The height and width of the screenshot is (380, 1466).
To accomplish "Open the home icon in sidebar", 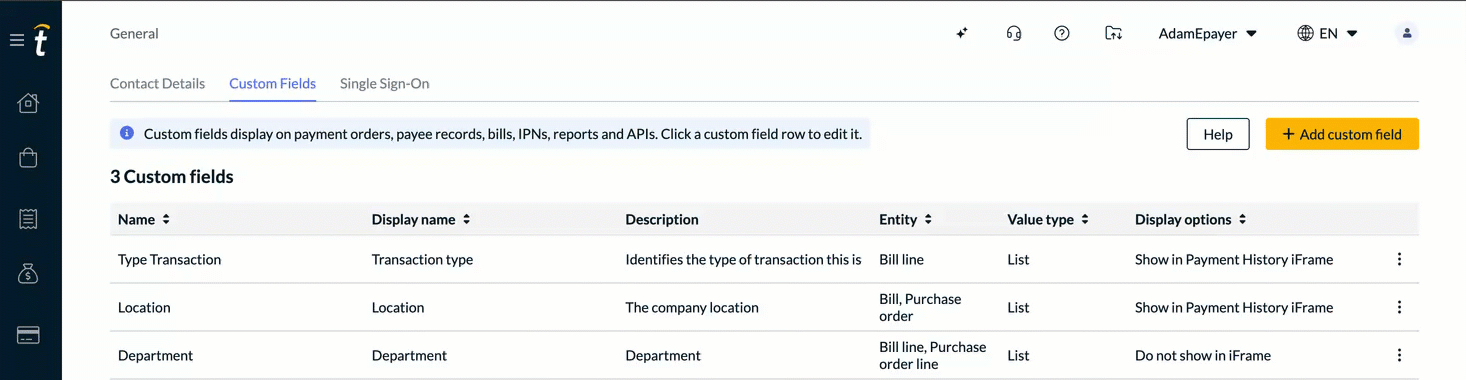I will 28,103.
